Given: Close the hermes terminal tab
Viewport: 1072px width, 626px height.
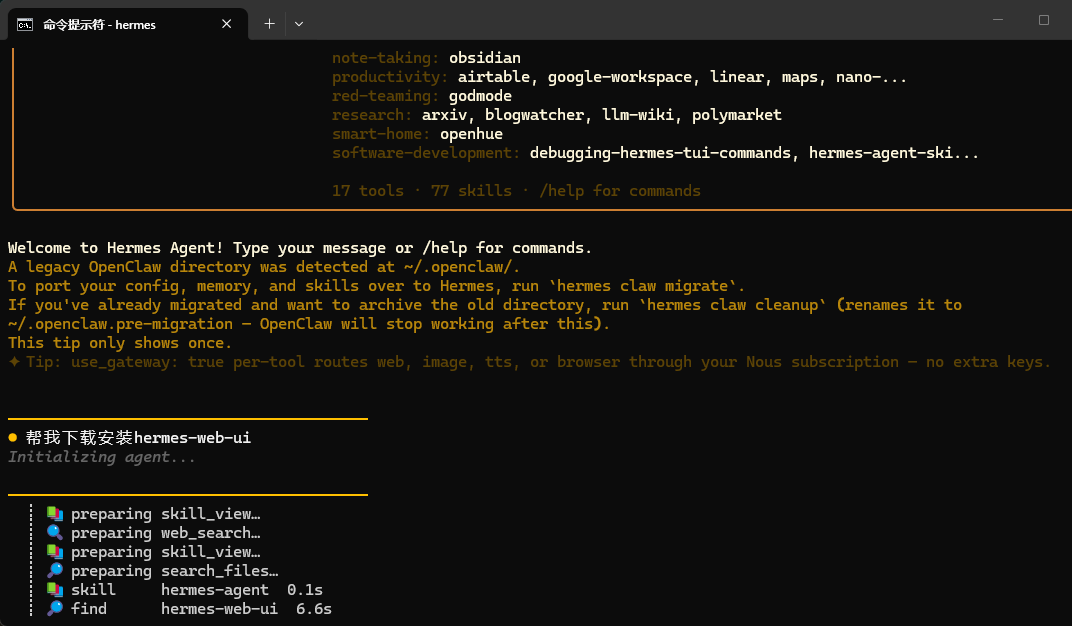Looking at the screenshot, I should (226, 24).
